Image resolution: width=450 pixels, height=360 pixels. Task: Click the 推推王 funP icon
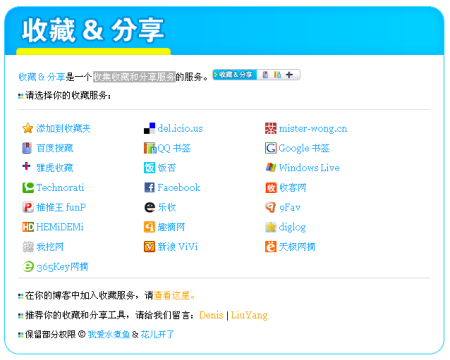28,207
